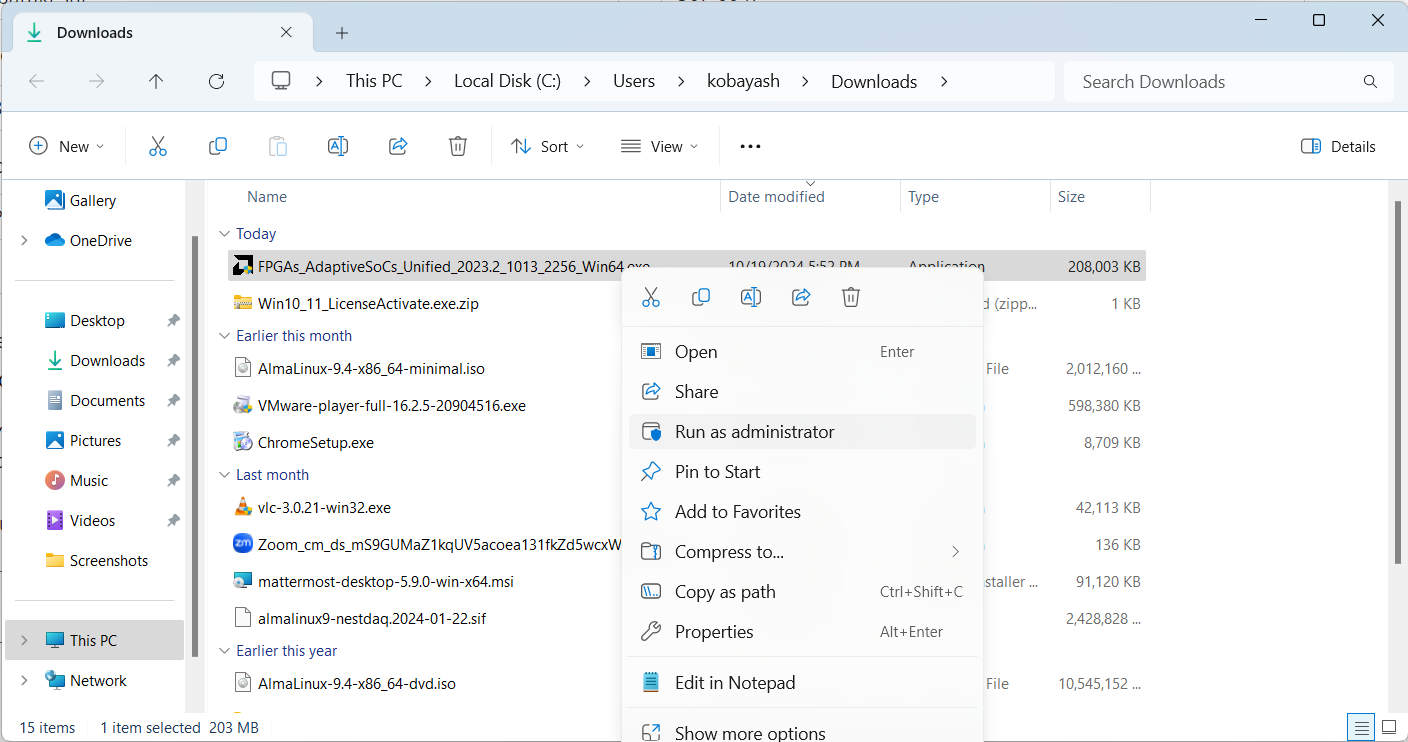Collapse the Today file group
This screenshot has height=742, width=1408.
coord(224,234)
